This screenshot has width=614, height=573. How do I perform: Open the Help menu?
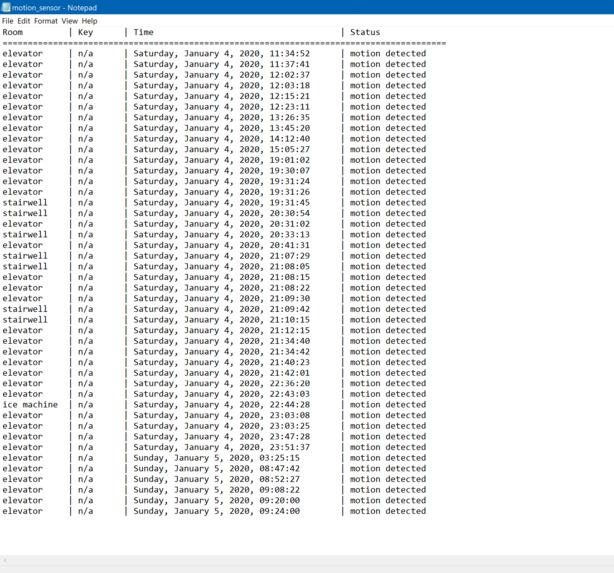pyautogui.click(x=89, y=21)
